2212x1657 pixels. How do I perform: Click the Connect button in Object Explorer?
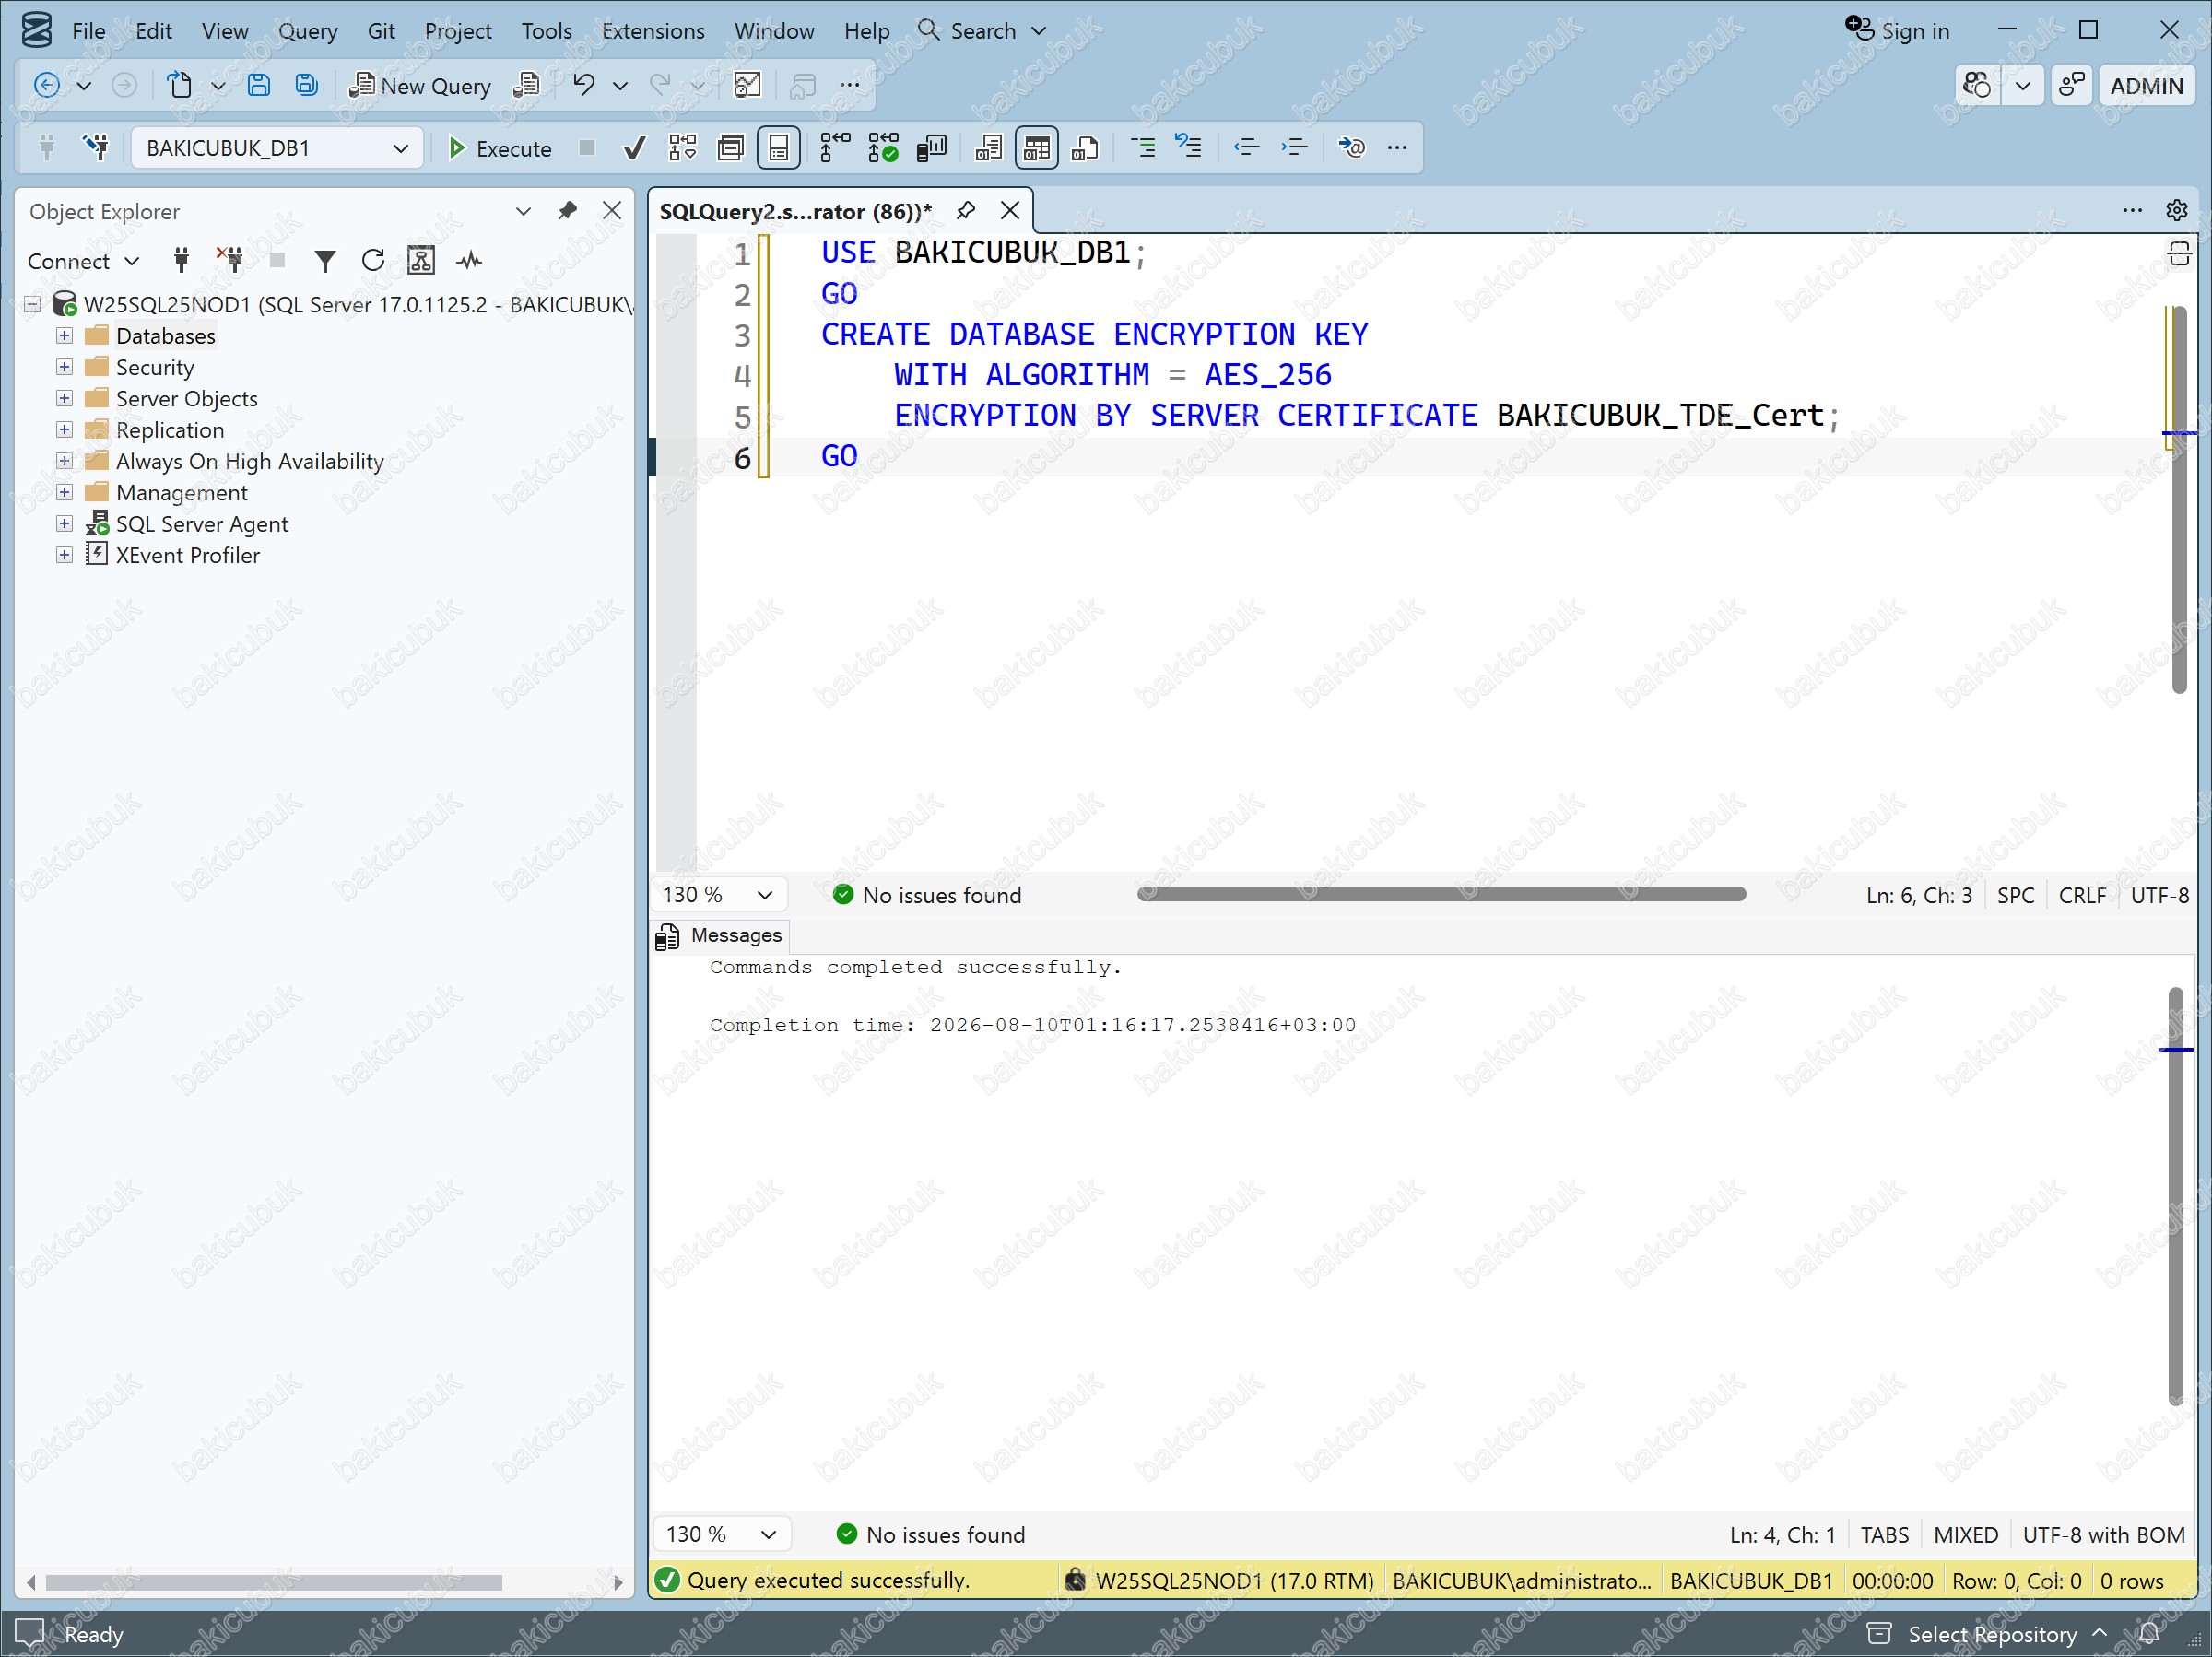83,261
